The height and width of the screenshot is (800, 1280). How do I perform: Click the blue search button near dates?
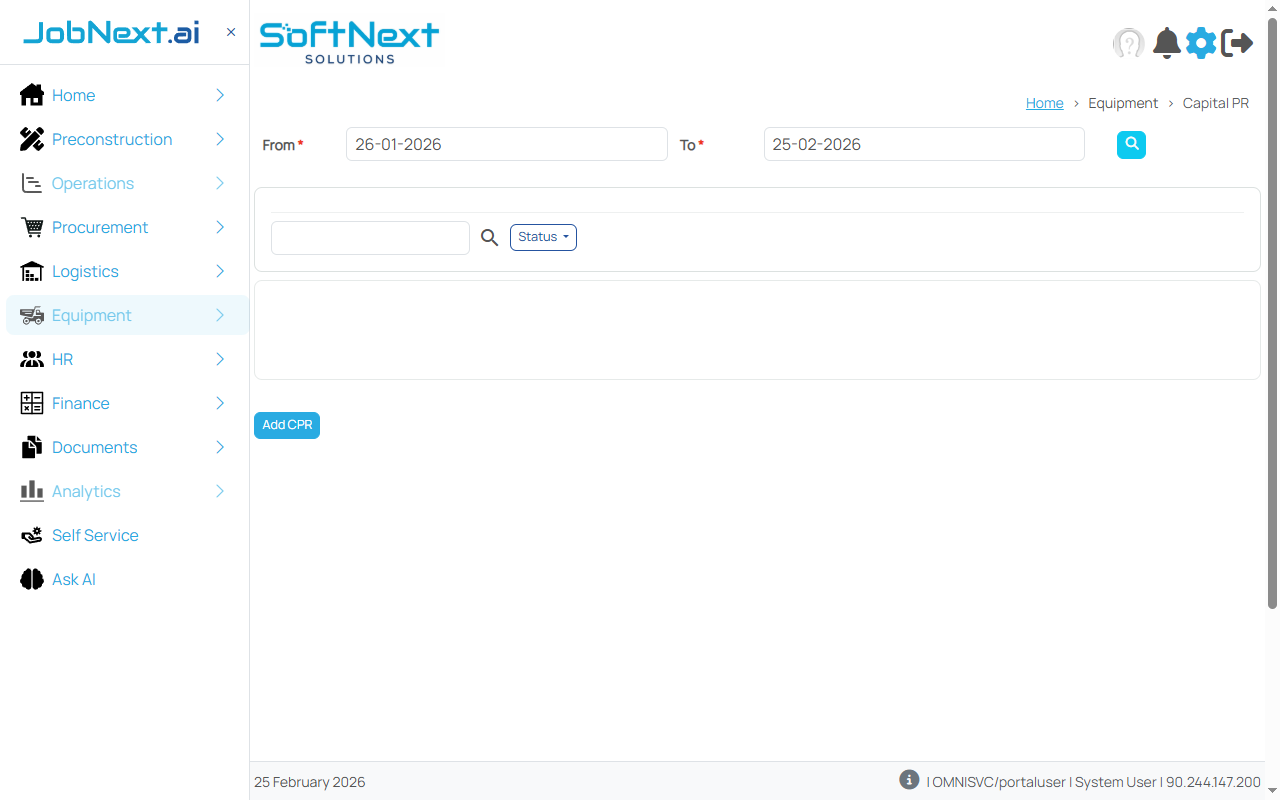click(x=1131, y=144)
